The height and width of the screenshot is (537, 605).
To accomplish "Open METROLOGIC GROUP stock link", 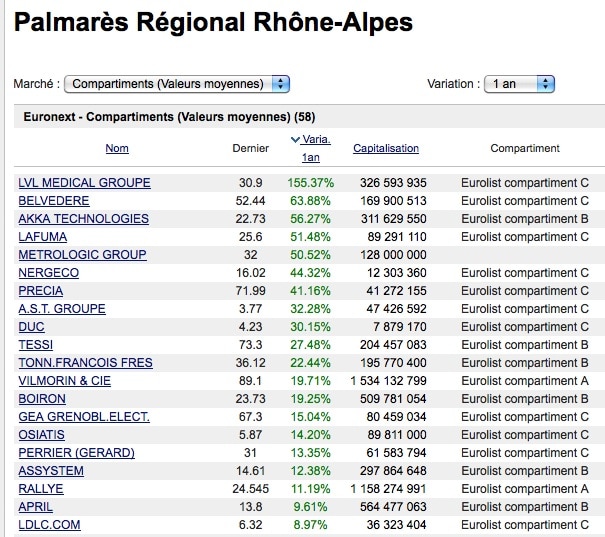I will [82, 255].
